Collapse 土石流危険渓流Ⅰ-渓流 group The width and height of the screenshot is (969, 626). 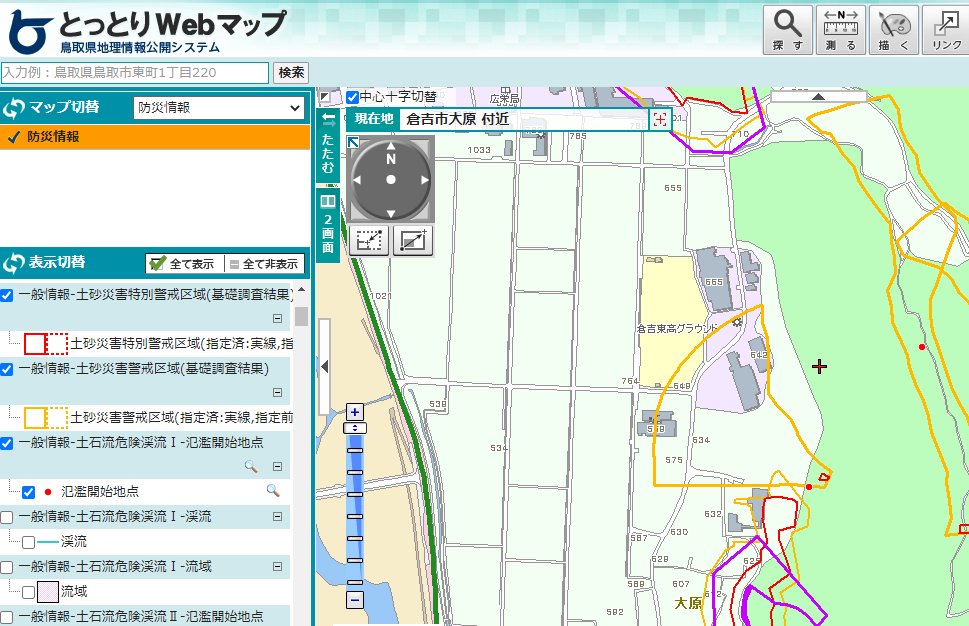[x=277, y=517]
